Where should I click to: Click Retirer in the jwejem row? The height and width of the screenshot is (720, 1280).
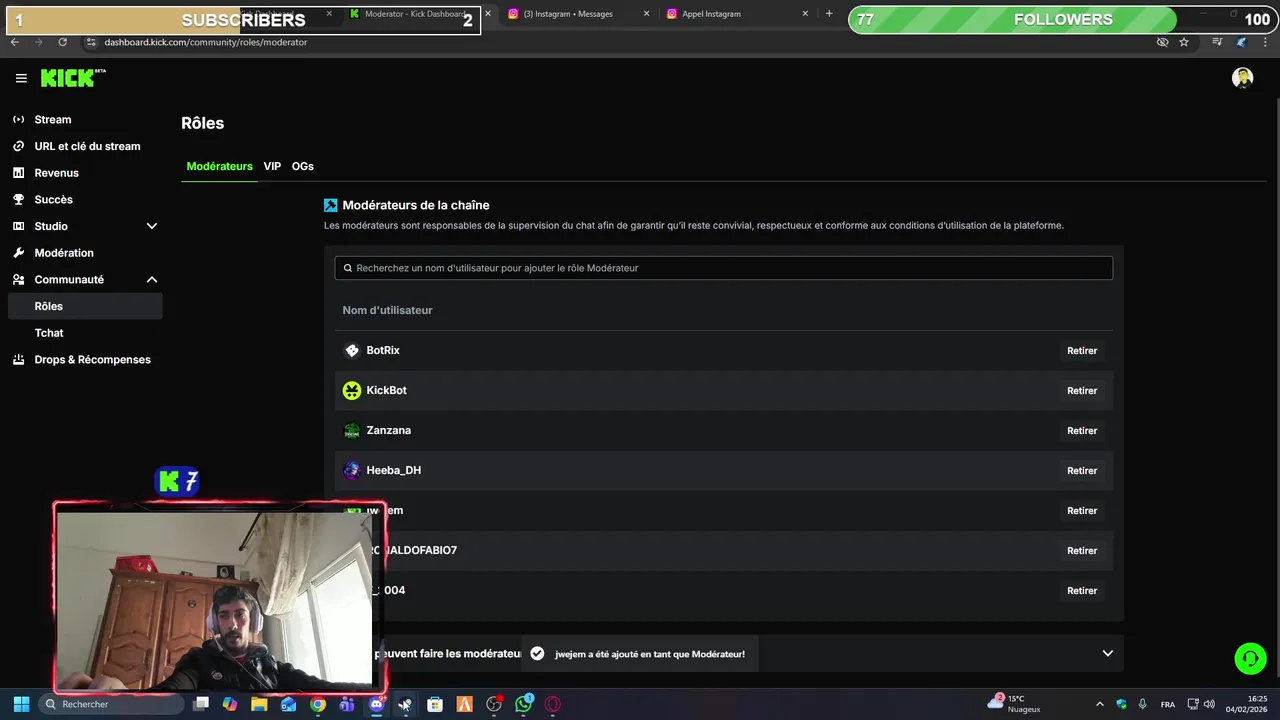point(1082,511)
